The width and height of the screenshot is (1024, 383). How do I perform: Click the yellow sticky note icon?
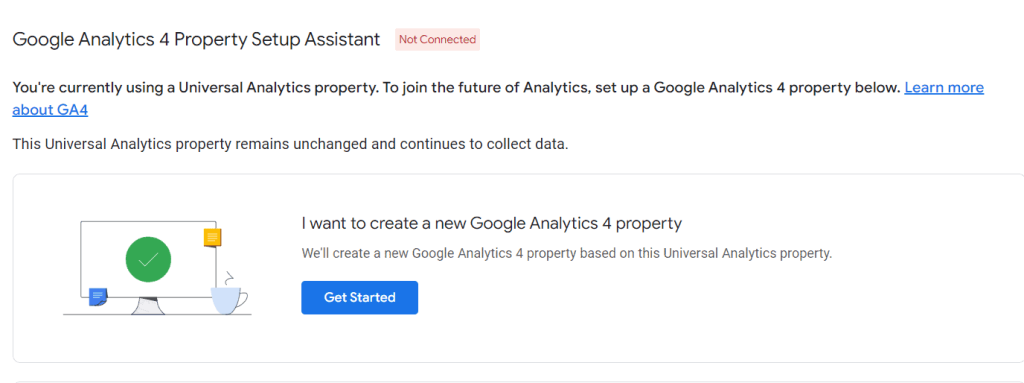[213, 237]
